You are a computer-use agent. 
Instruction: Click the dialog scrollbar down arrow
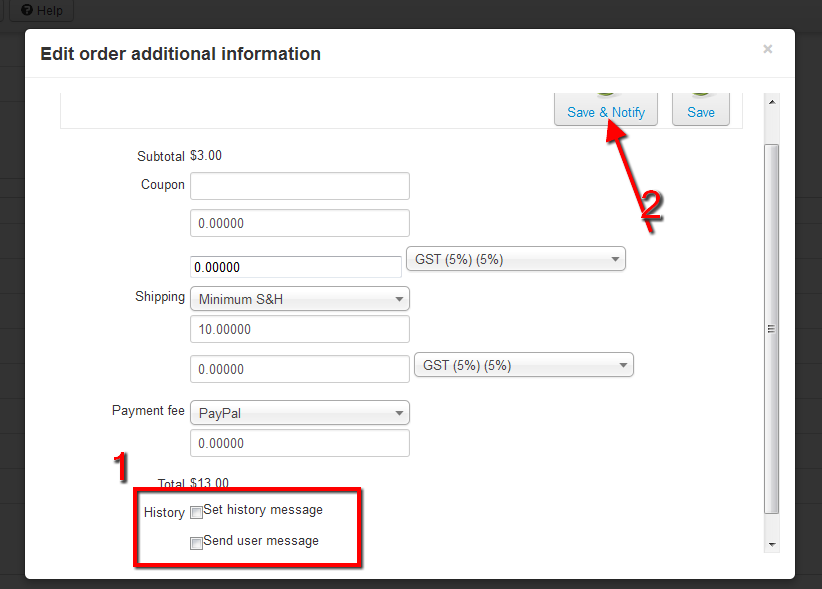772,544
